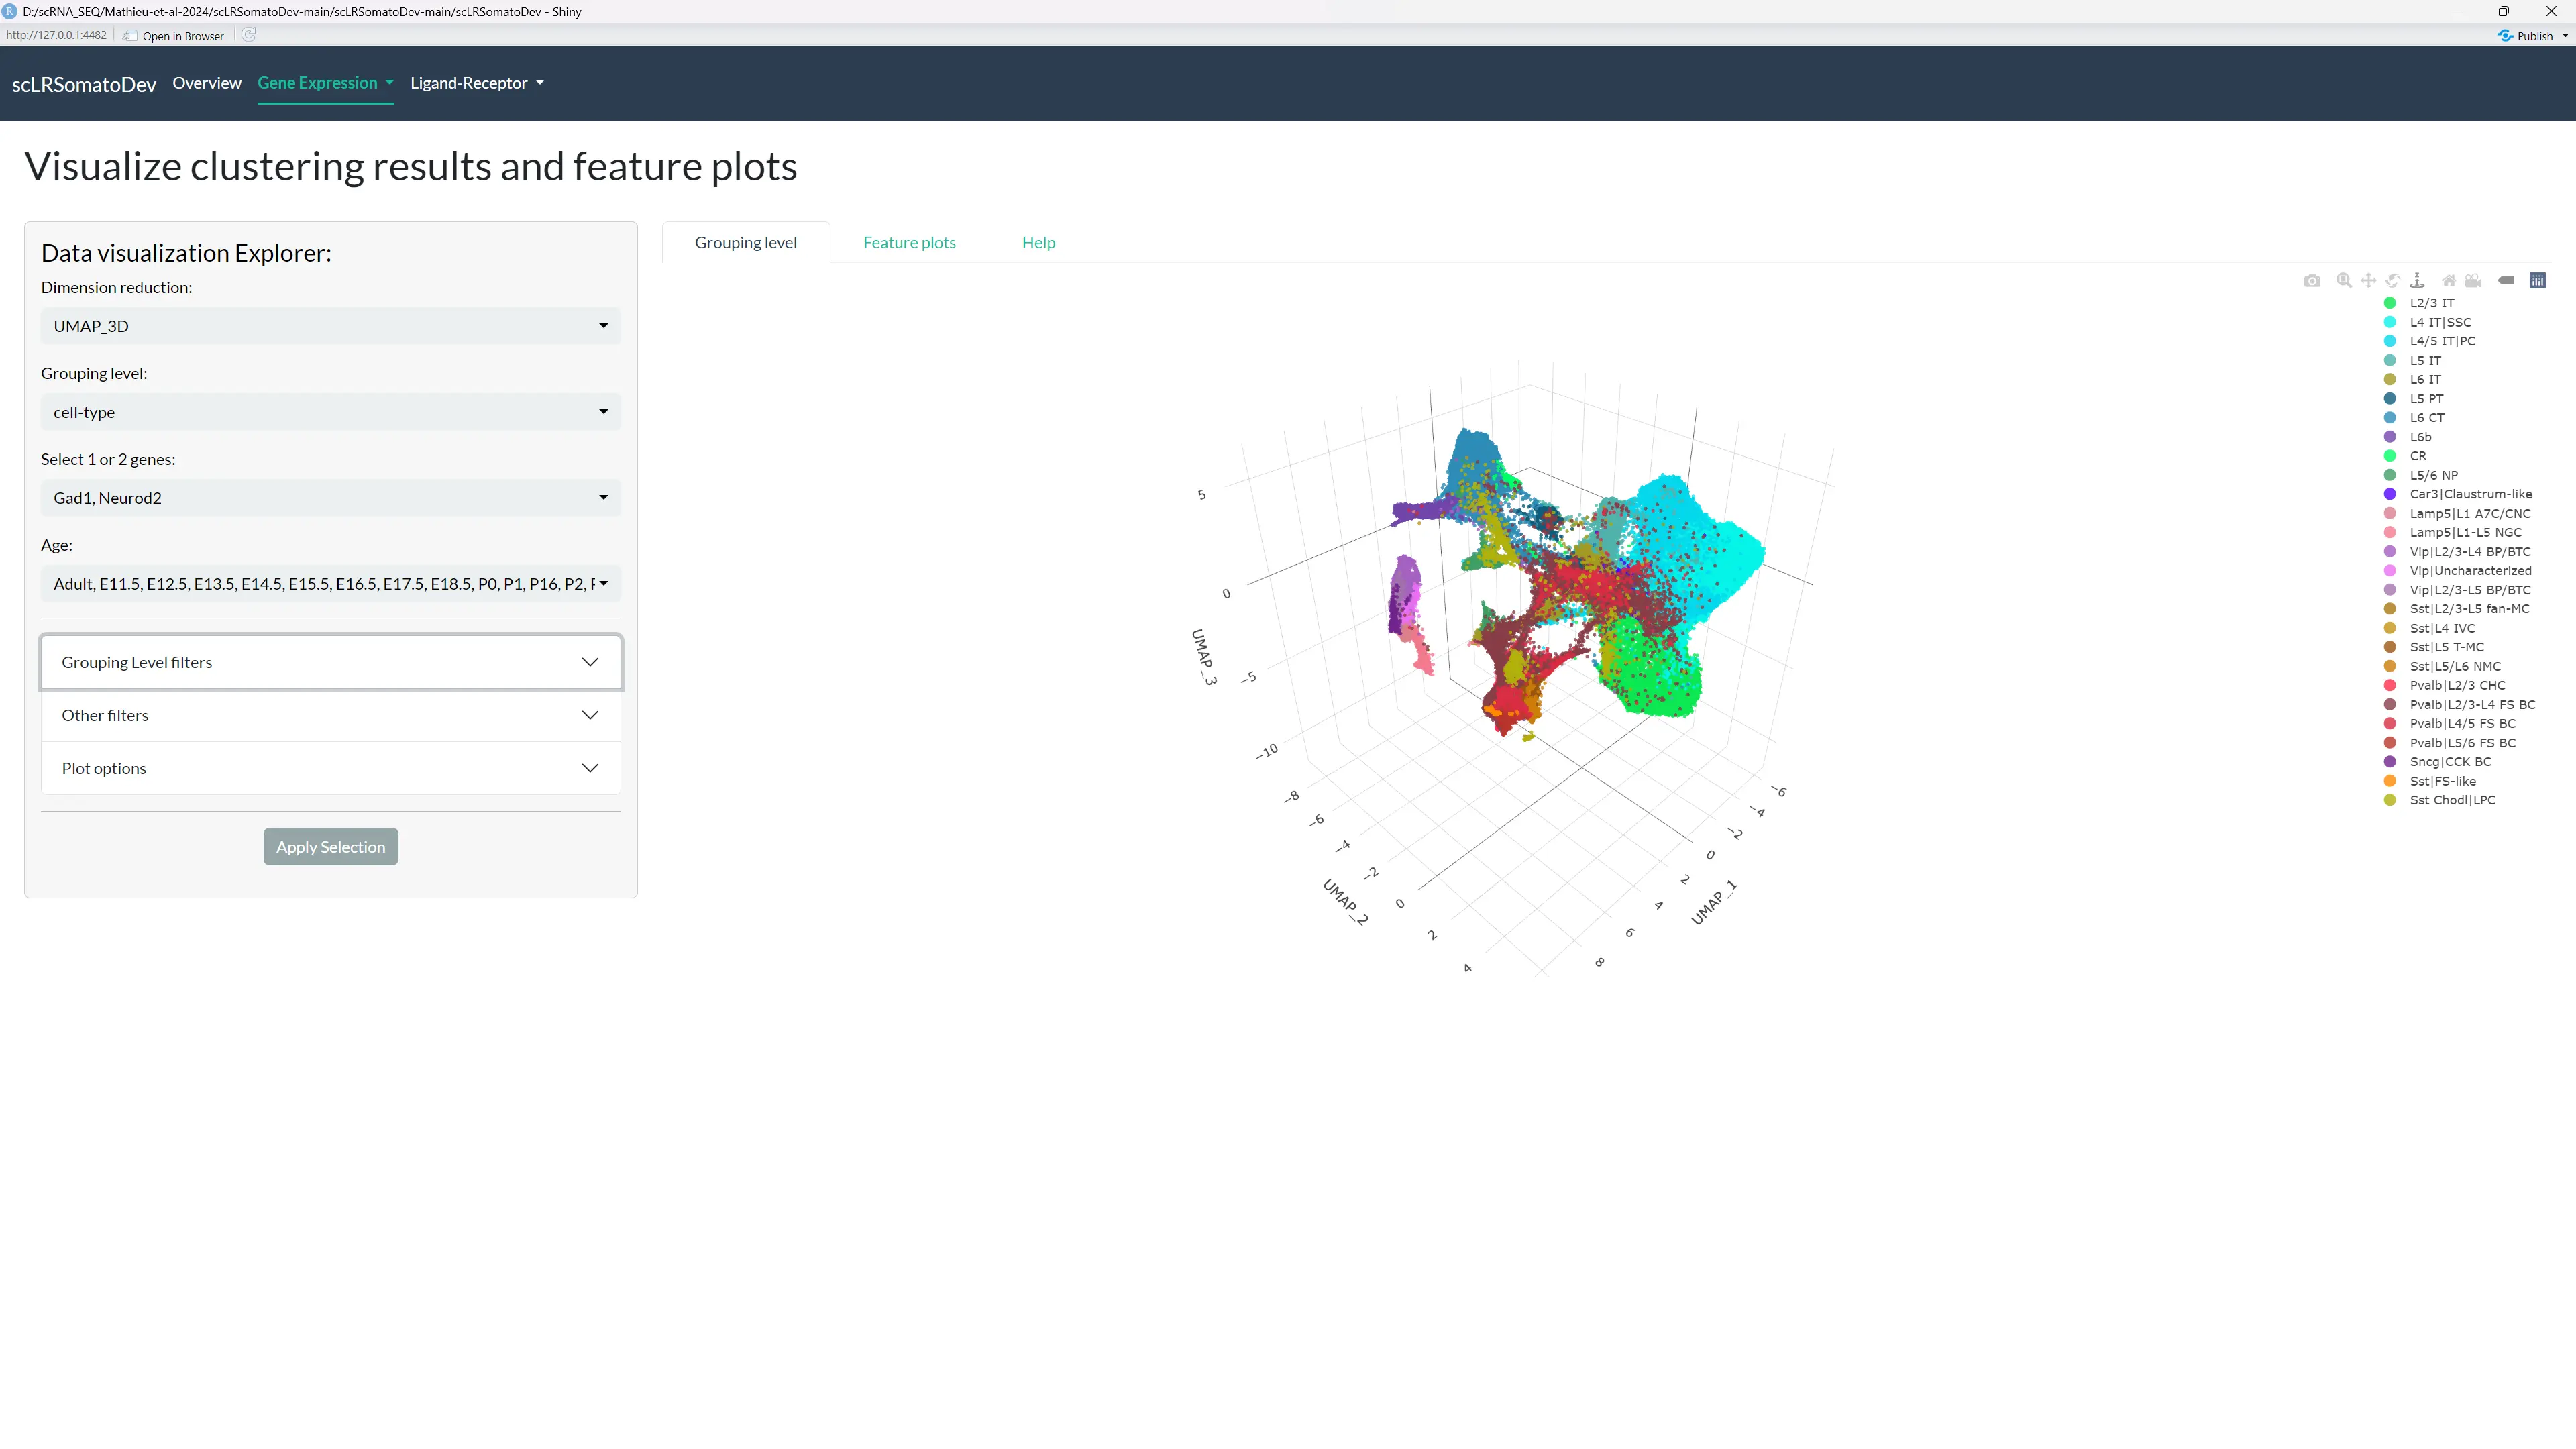
Task: Enable orbital rotation mode
Action: 2393,281
